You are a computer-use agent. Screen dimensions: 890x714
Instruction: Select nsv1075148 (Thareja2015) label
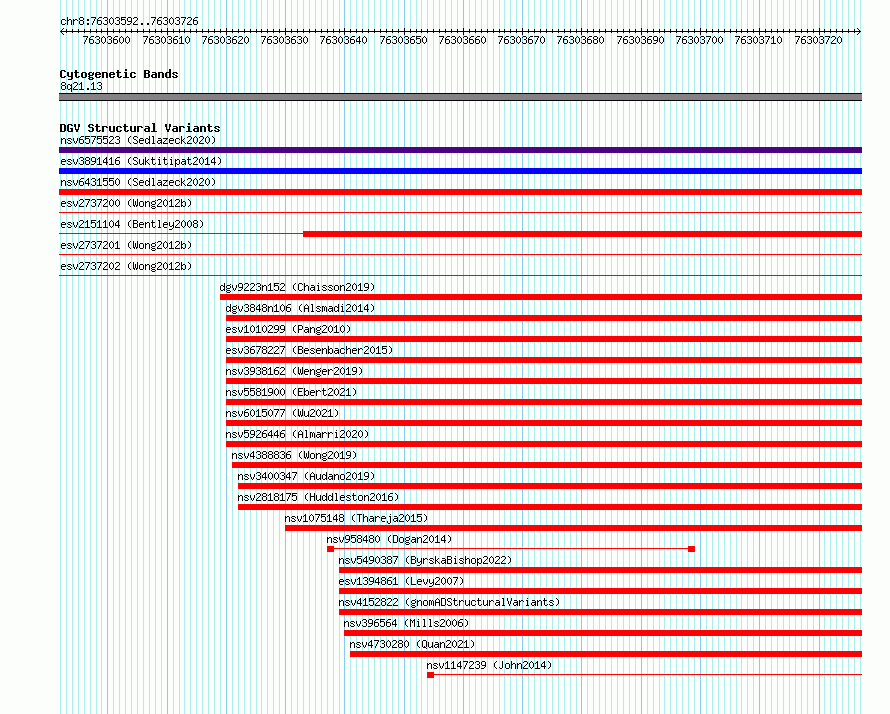tap(356, 518)
